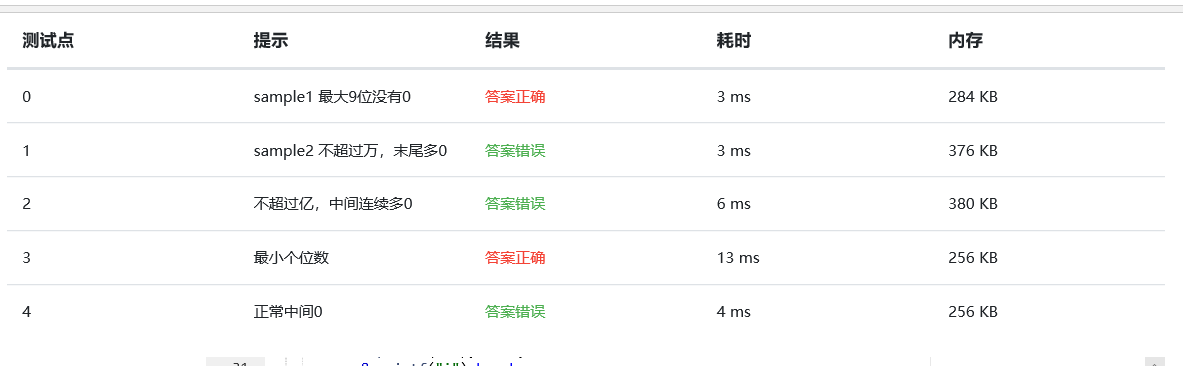
Task: Click the 13 ms time value
Action: 738,258
